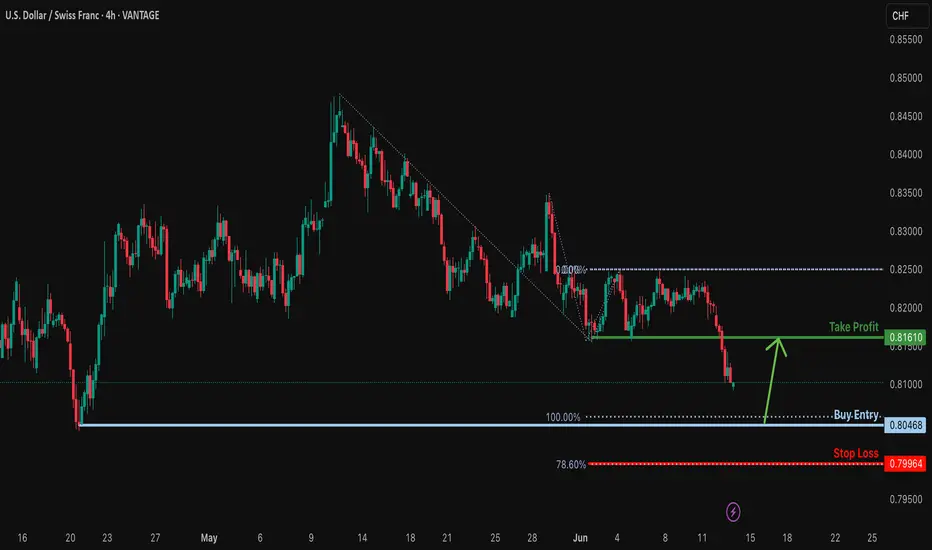
Task: Click the 0.84000 price axis label
Action: tap(906, 155)
